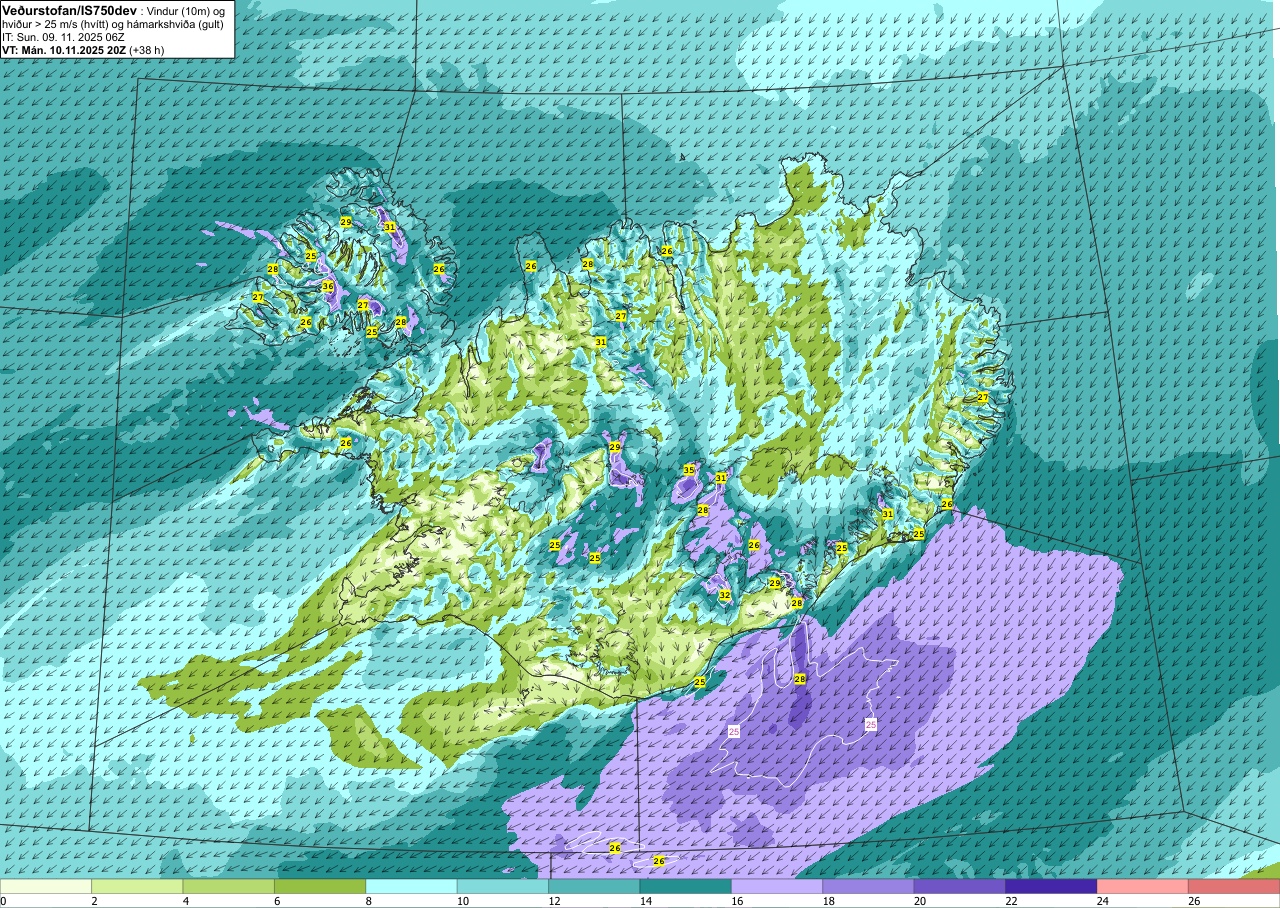The image size is (1280, 908).
Task: Click the 18–20 m/s purple legend swatch
Action: 868,886
